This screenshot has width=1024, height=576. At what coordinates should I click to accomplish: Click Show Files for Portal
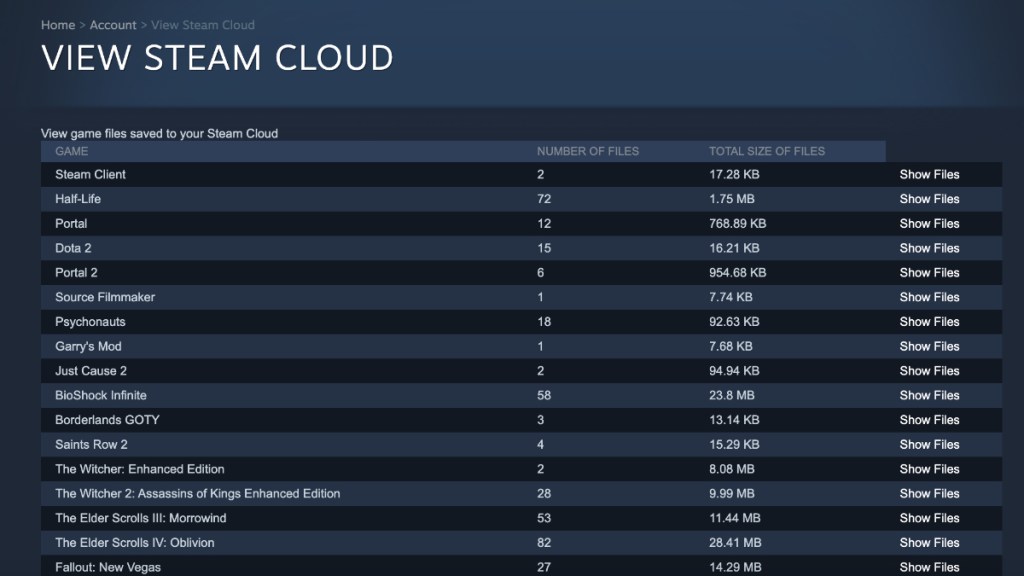click(929, 224)
